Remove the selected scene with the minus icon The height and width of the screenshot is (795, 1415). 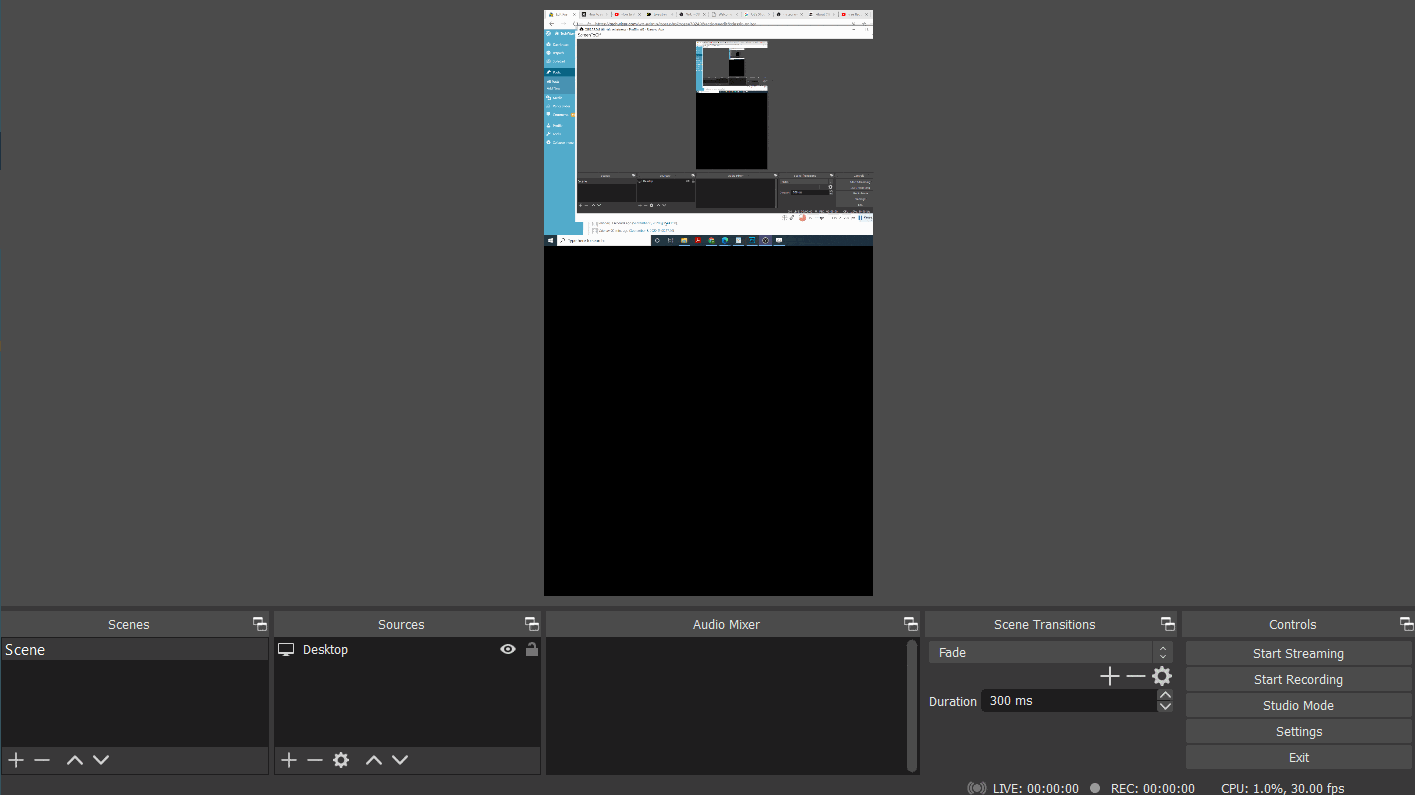(42, 760)
